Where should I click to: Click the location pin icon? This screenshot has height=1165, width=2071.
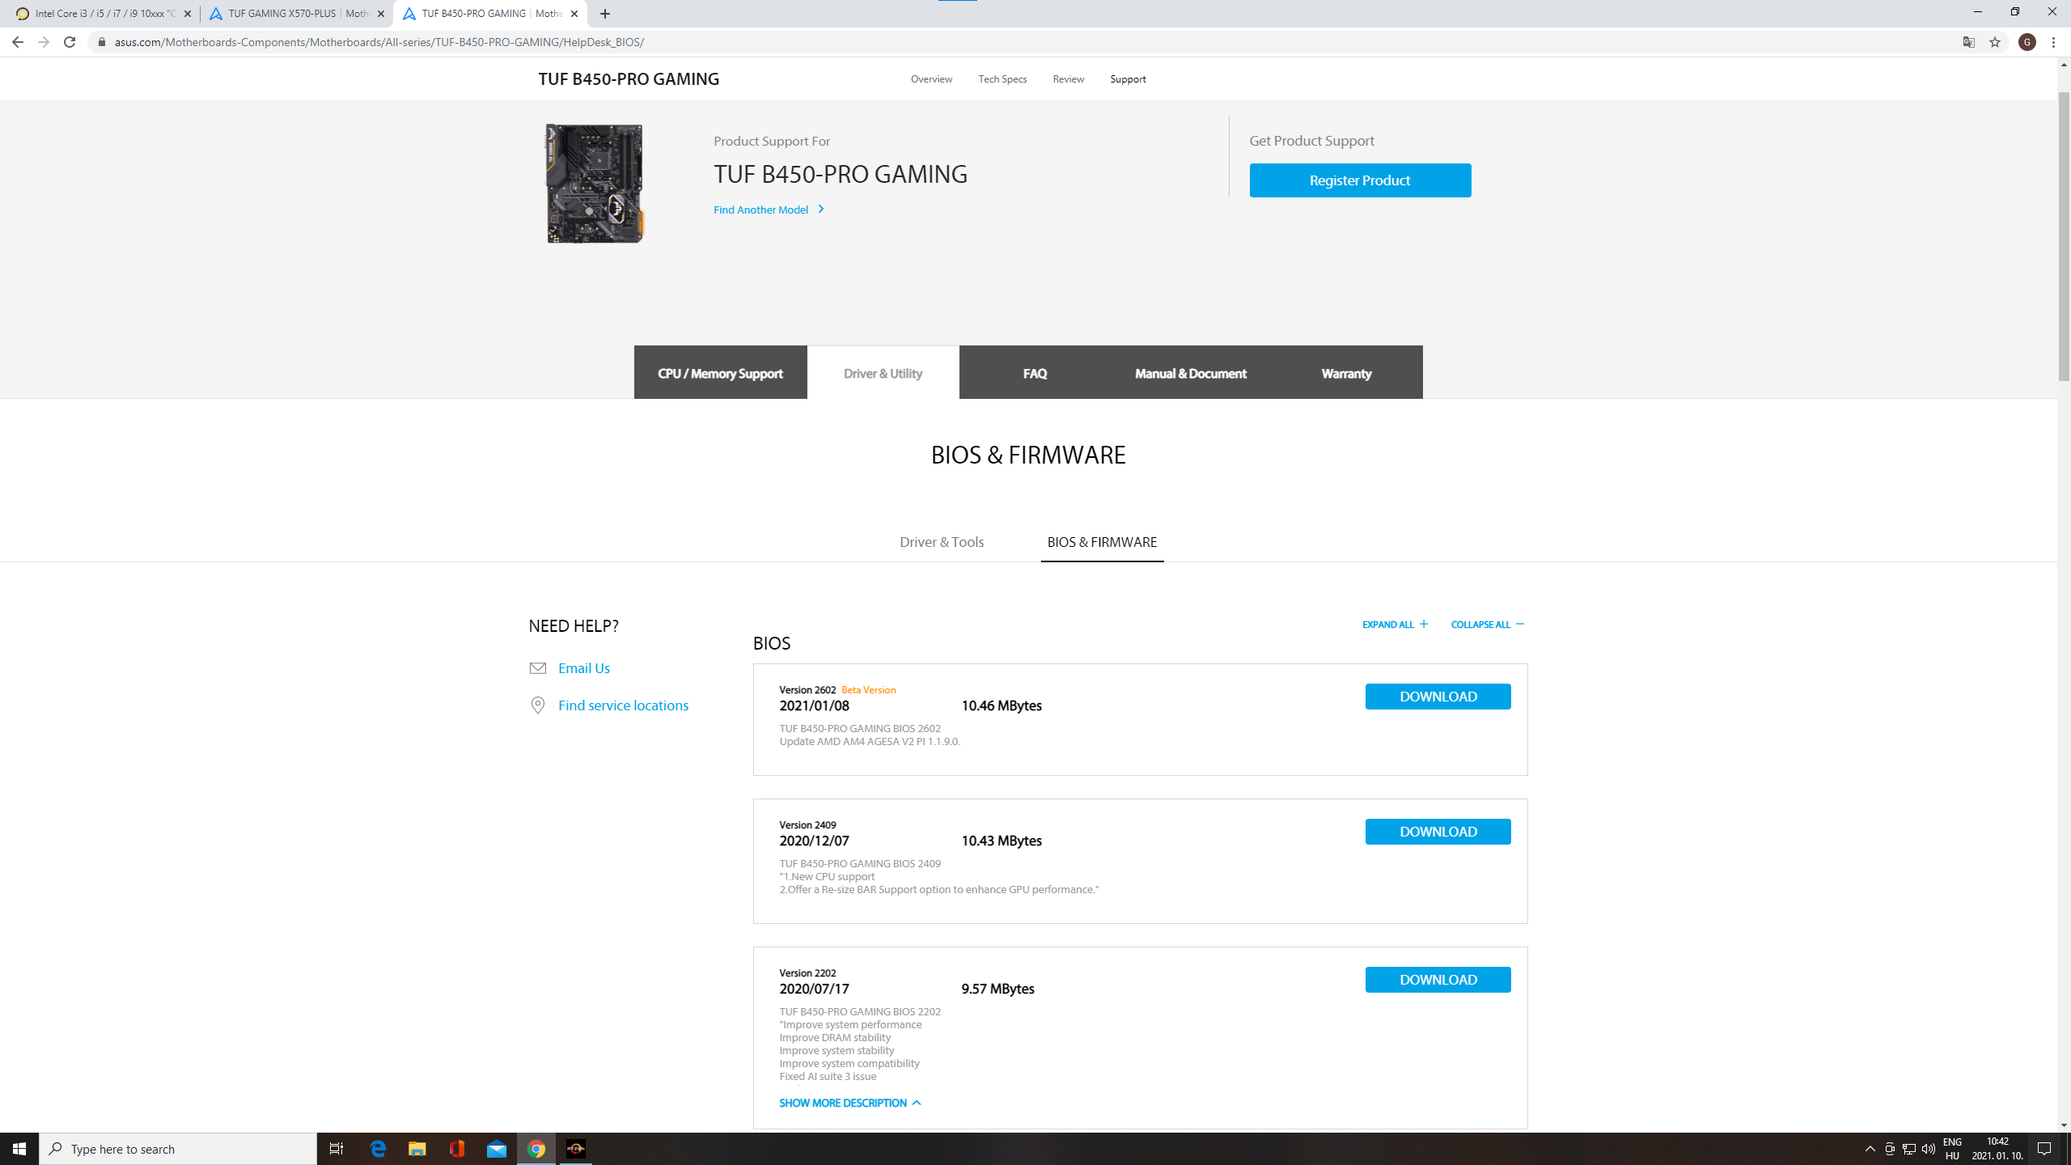click(x=538, y=705)
